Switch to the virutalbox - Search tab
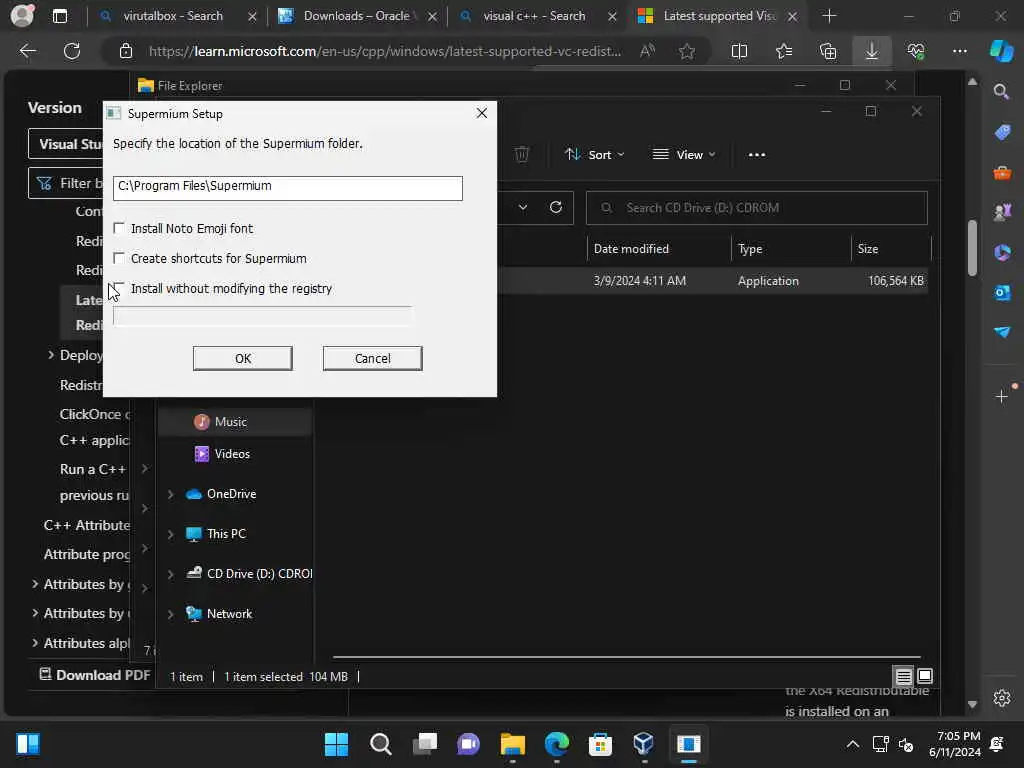This screenshot has height=768, width=1024. coord(173,16)
